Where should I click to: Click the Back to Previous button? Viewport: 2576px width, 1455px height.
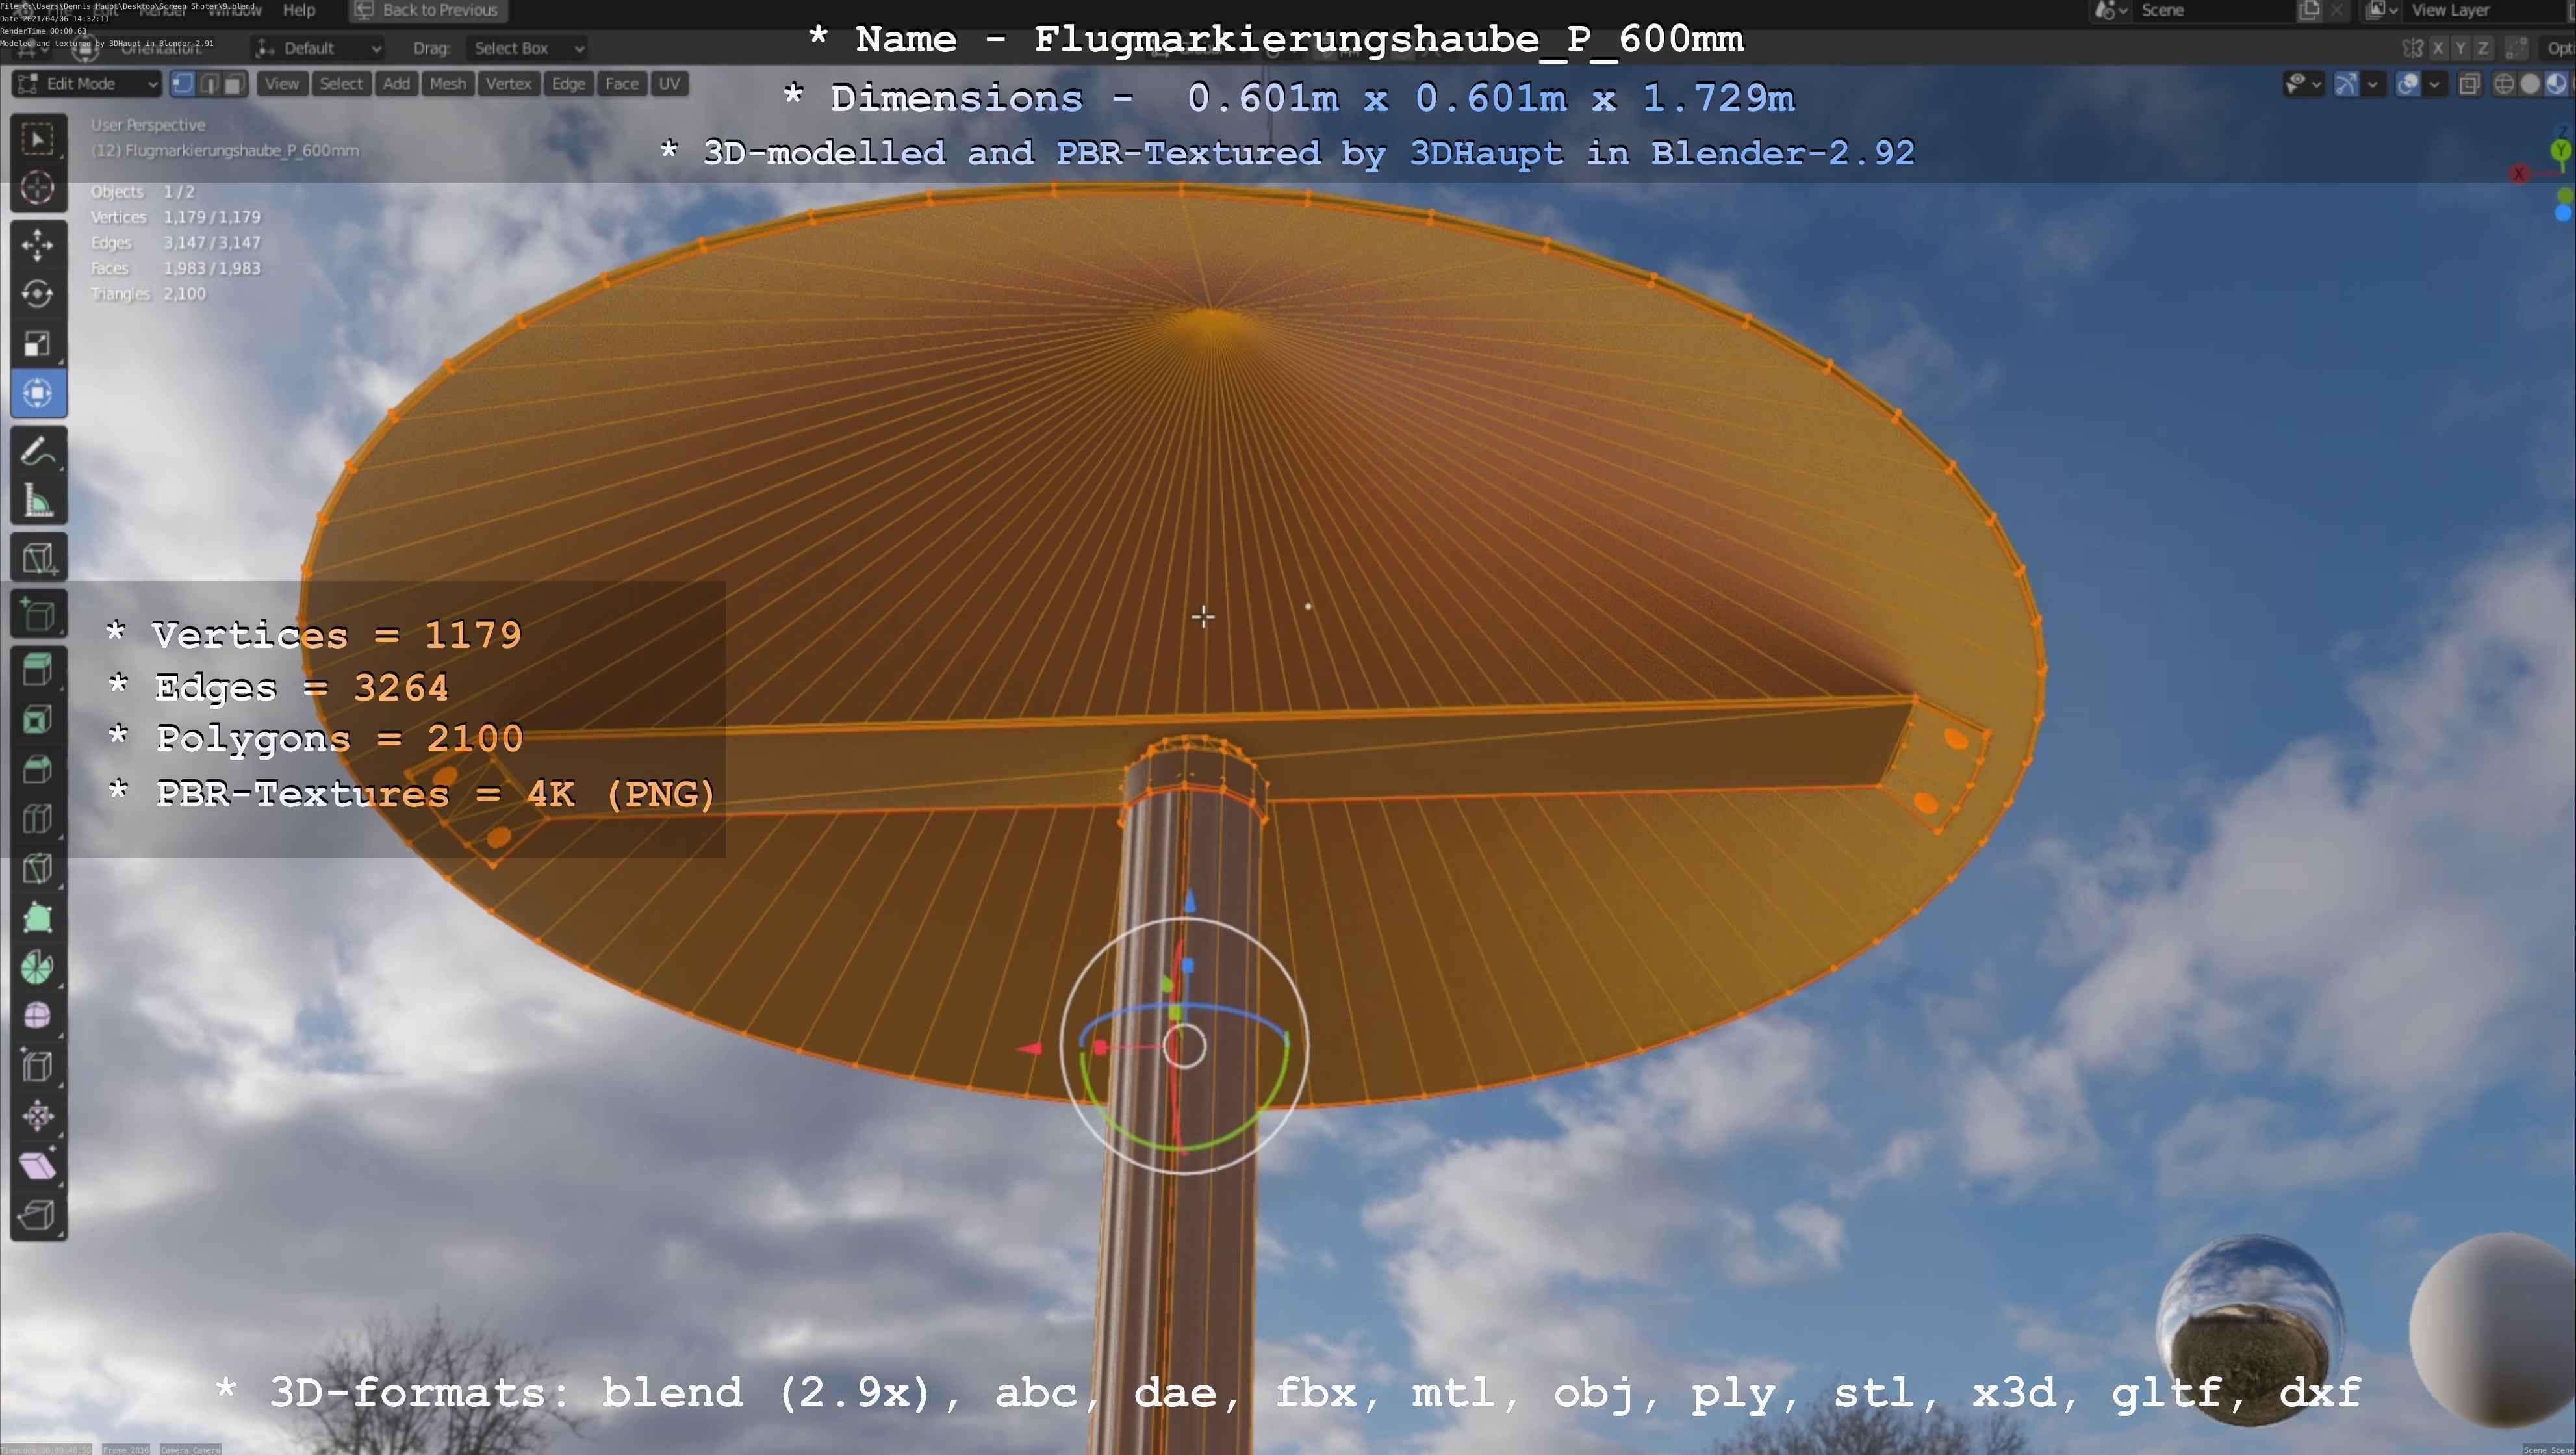428,10
